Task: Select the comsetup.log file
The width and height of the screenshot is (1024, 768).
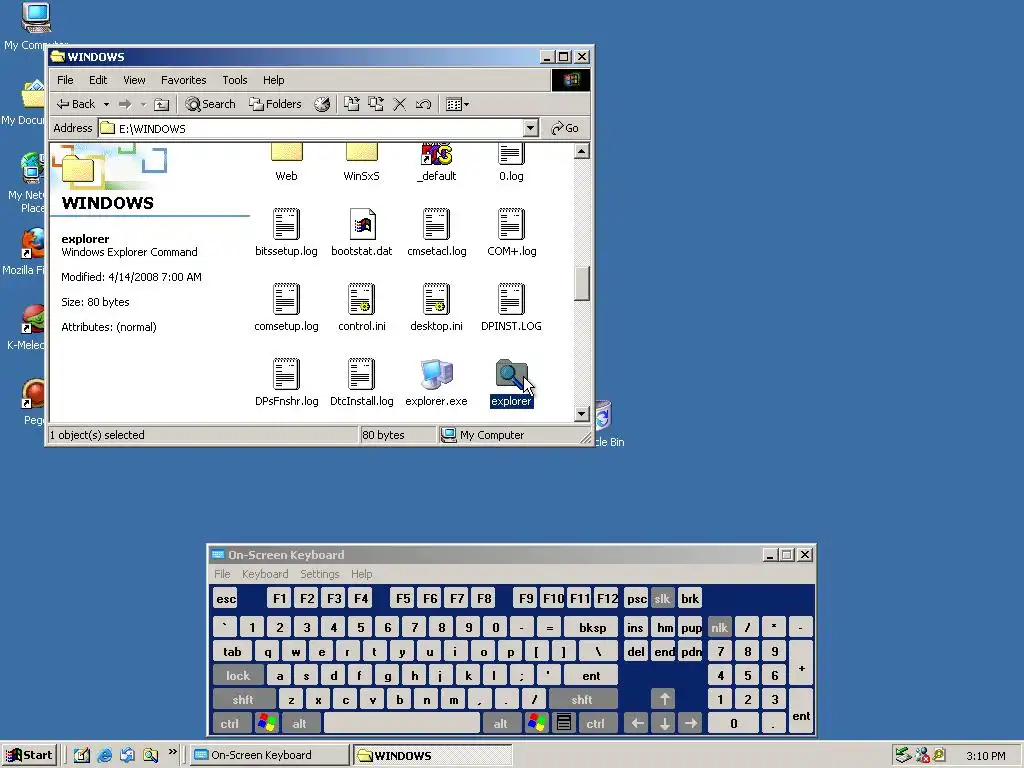Action: point(286,307)
